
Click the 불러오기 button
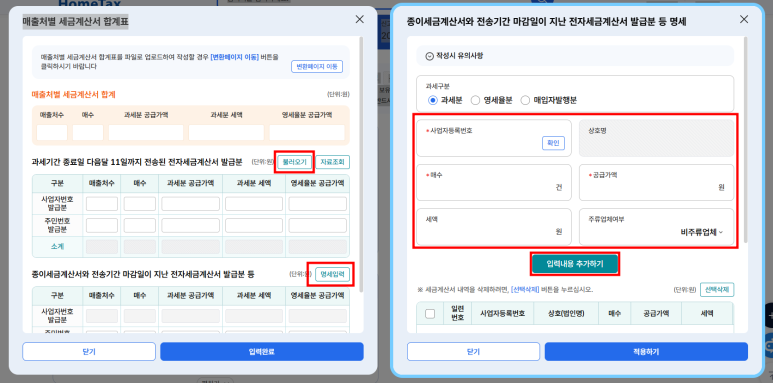(295, 162)
